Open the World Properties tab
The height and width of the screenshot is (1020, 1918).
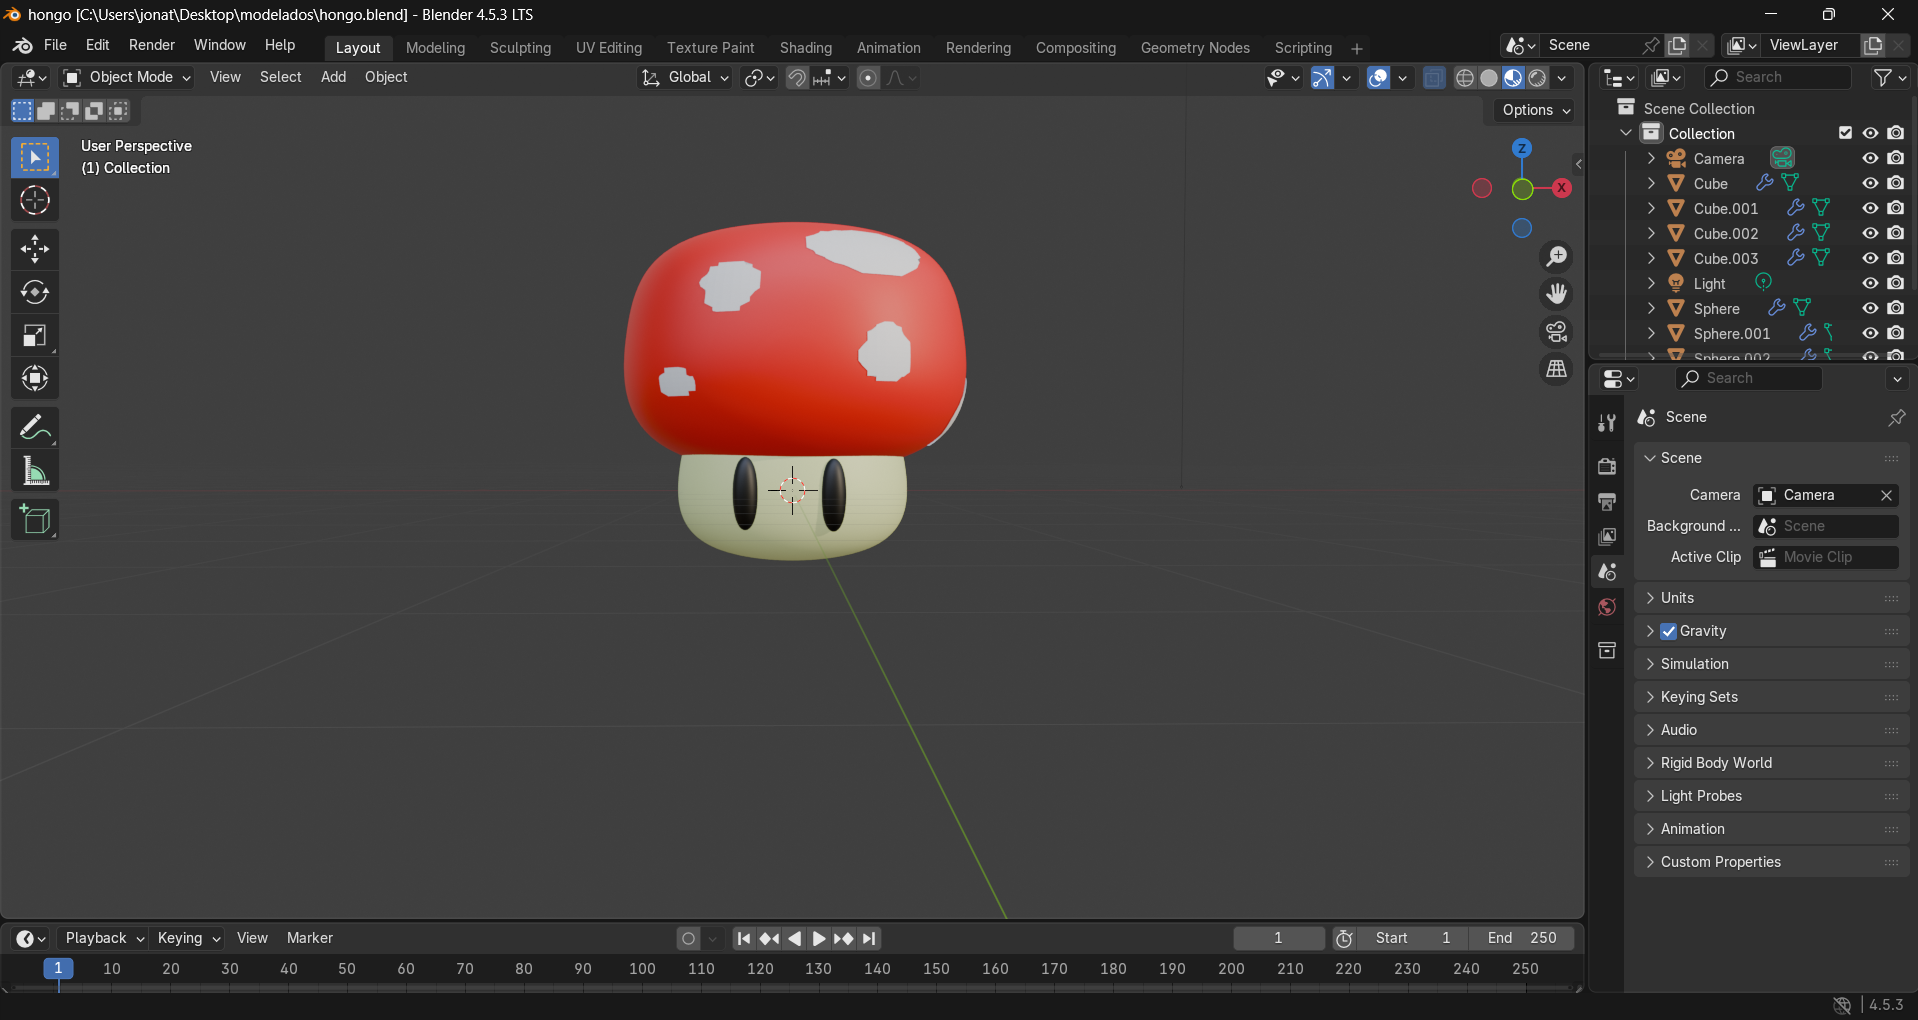pyautogui.click(x=1605, y=606)
